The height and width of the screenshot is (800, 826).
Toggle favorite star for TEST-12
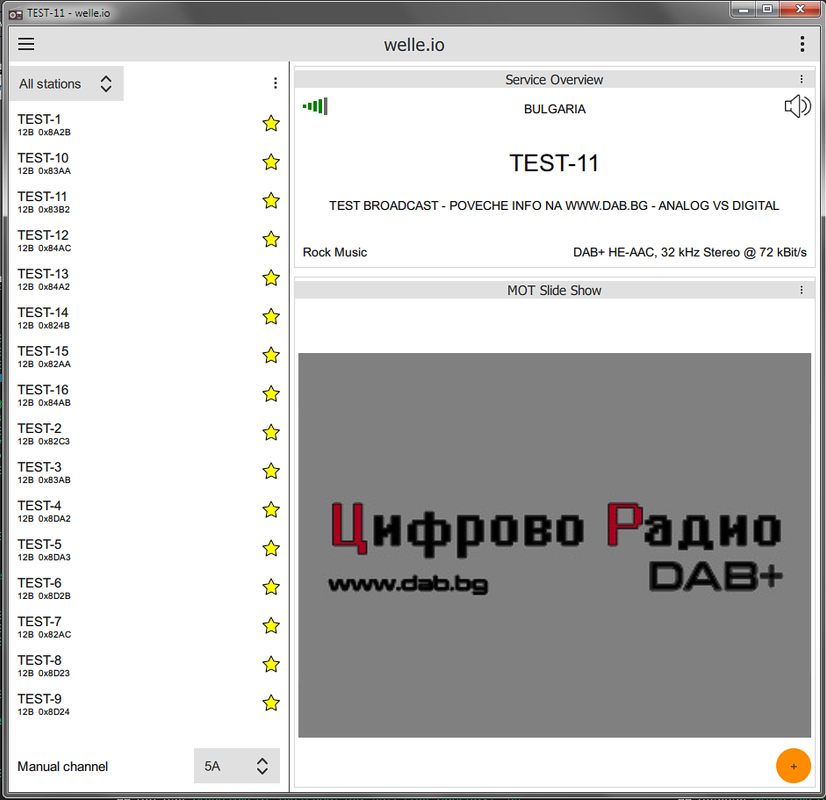tap(271, 240)
